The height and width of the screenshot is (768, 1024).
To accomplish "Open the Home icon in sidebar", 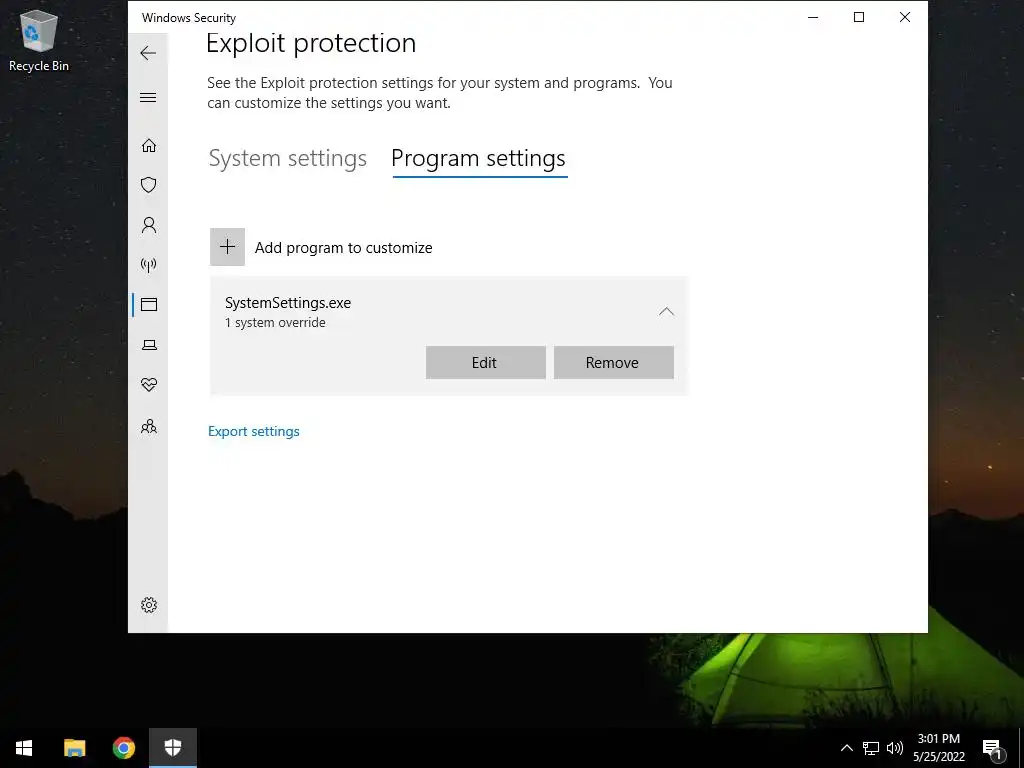I will (x=149, y=145).
